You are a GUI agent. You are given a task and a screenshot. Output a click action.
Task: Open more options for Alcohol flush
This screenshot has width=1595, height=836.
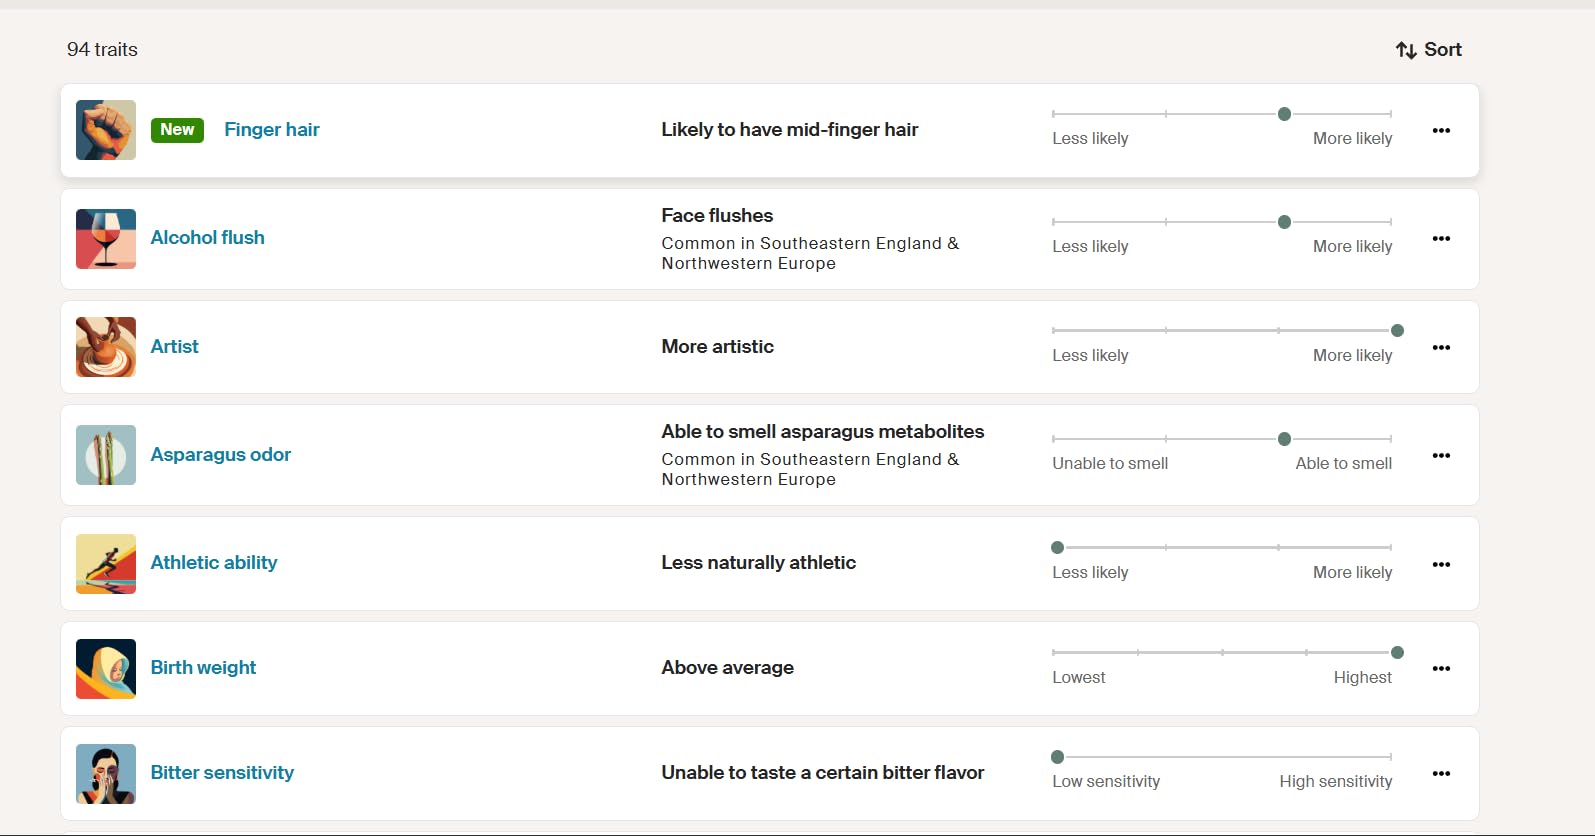pyautogui.click(x=1441, y=239)
